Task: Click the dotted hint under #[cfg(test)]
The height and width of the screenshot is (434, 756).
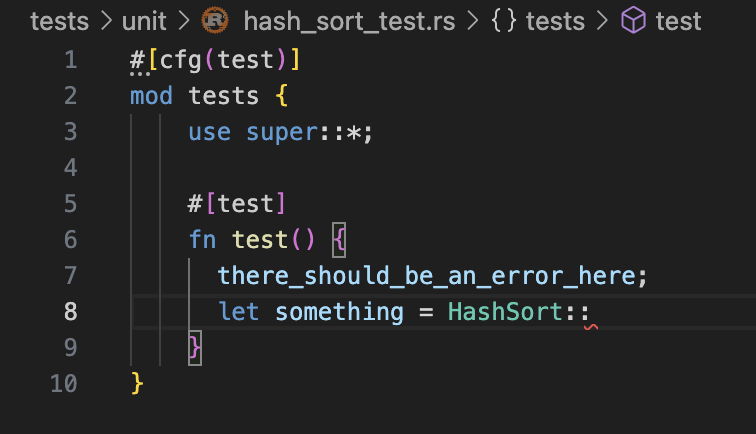Action: click(140, 74)
